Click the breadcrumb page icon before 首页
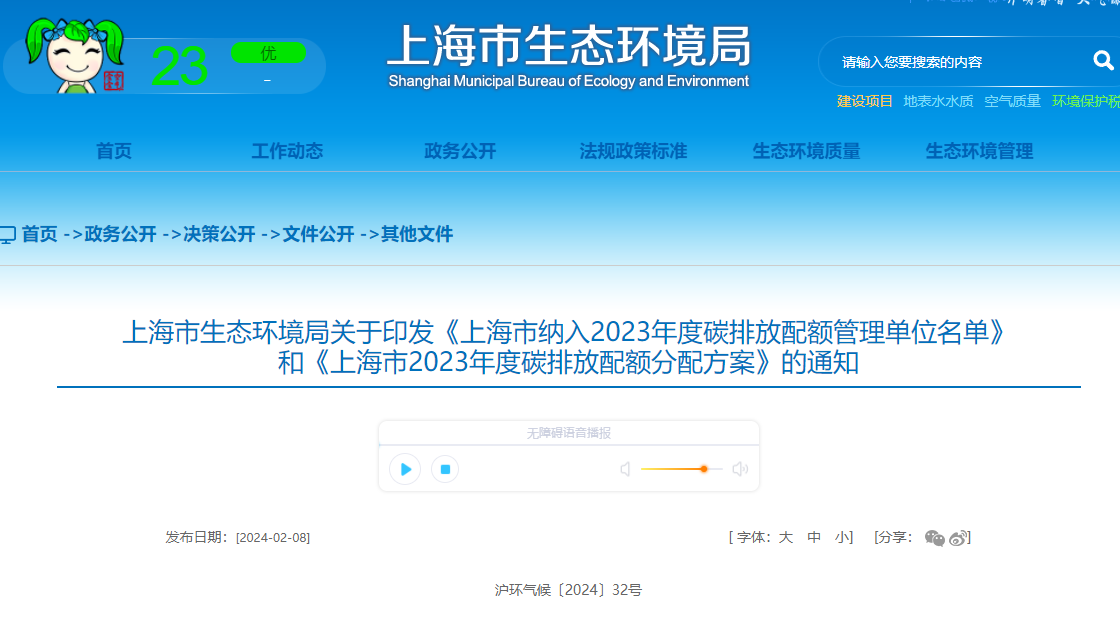 (8, 234)
